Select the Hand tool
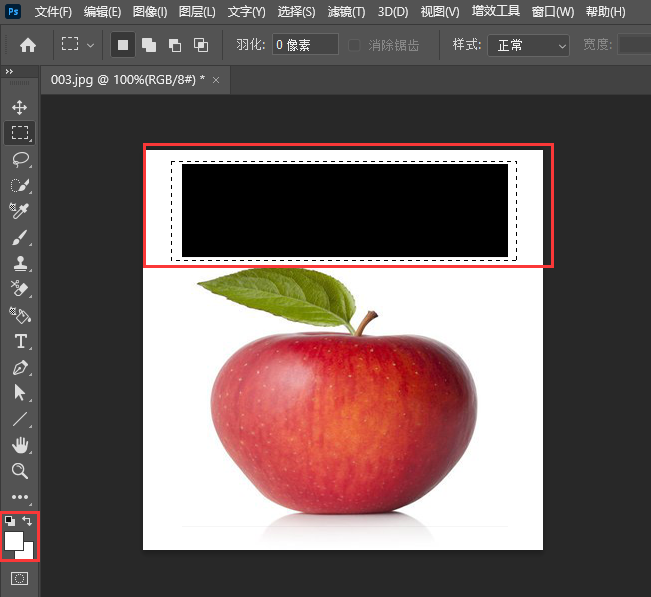 coord(19,445)
